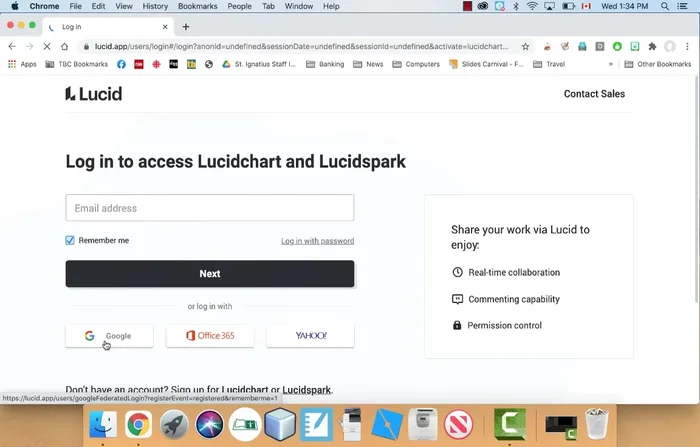The height and width of the screenshot is (447, 700).
Task: Open Chrome three-dot menu
Action: point(688,46)
